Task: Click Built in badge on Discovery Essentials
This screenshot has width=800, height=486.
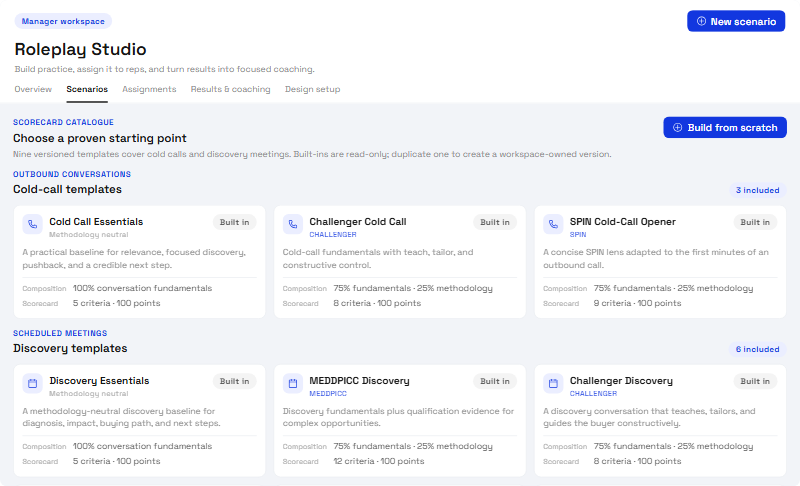Action: (234, 381)
